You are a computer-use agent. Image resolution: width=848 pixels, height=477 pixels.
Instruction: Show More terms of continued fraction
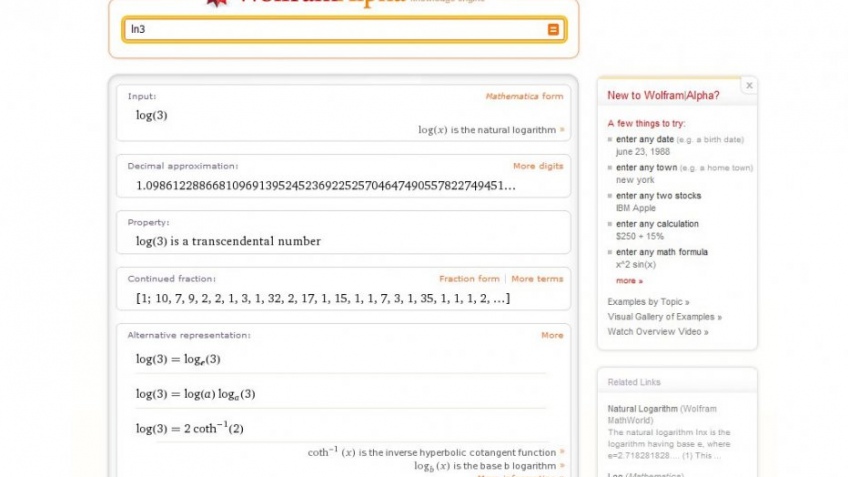(537, 279)
